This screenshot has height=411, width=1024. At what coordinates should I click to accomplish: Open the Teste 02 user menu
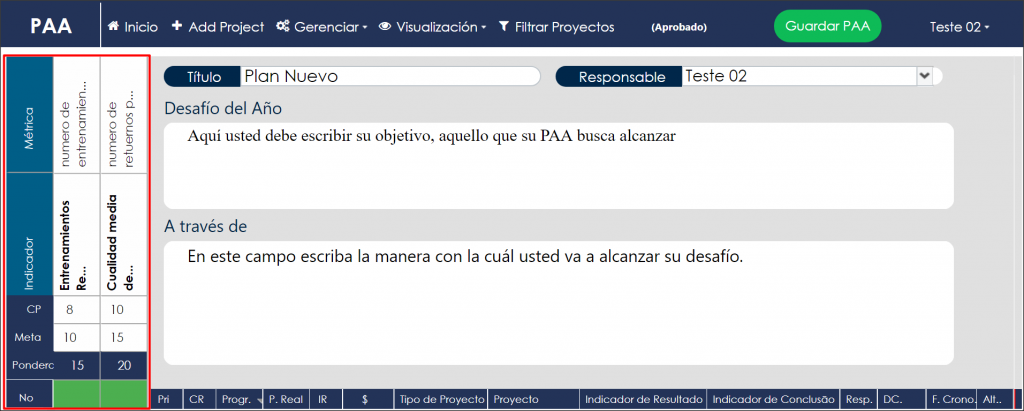click(x=959, y=27)
